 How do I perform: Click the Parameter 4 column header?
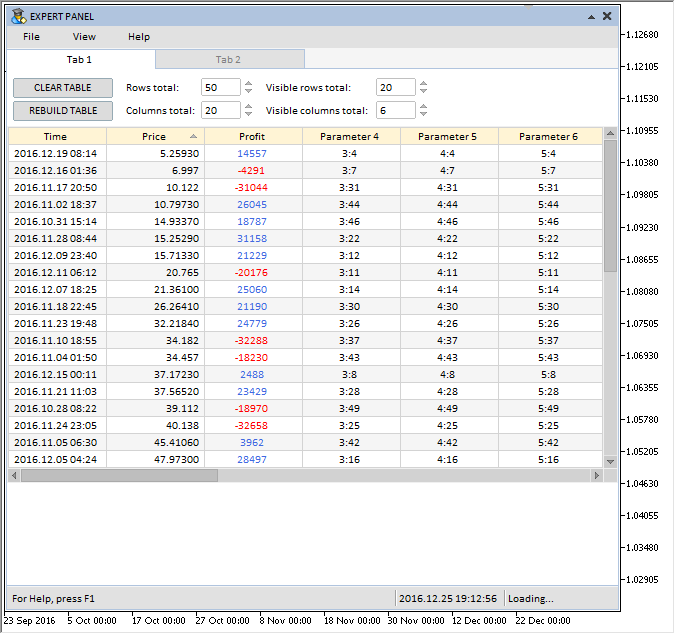[351, 136]
